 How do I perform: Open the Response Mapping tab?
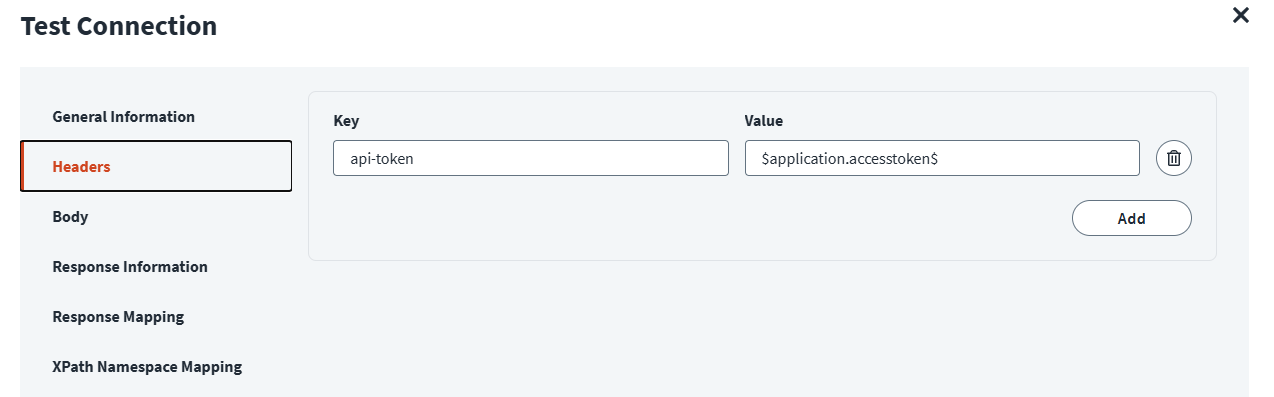pos(118,317)
